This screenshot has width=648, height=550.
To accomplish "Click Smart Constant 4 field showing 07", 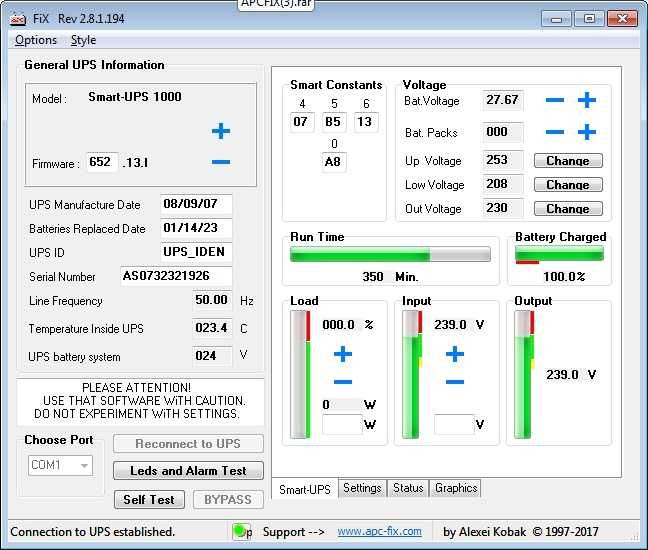I will click(302, 122).
